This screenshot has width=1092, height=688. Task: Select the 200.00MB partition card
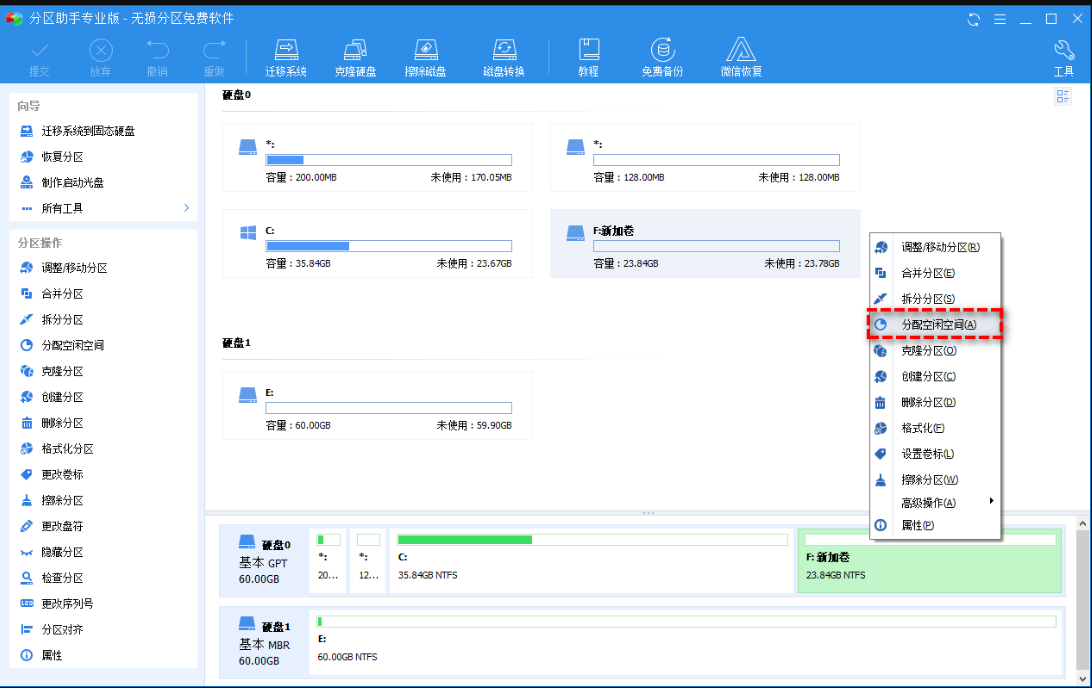tap(377, 157)
